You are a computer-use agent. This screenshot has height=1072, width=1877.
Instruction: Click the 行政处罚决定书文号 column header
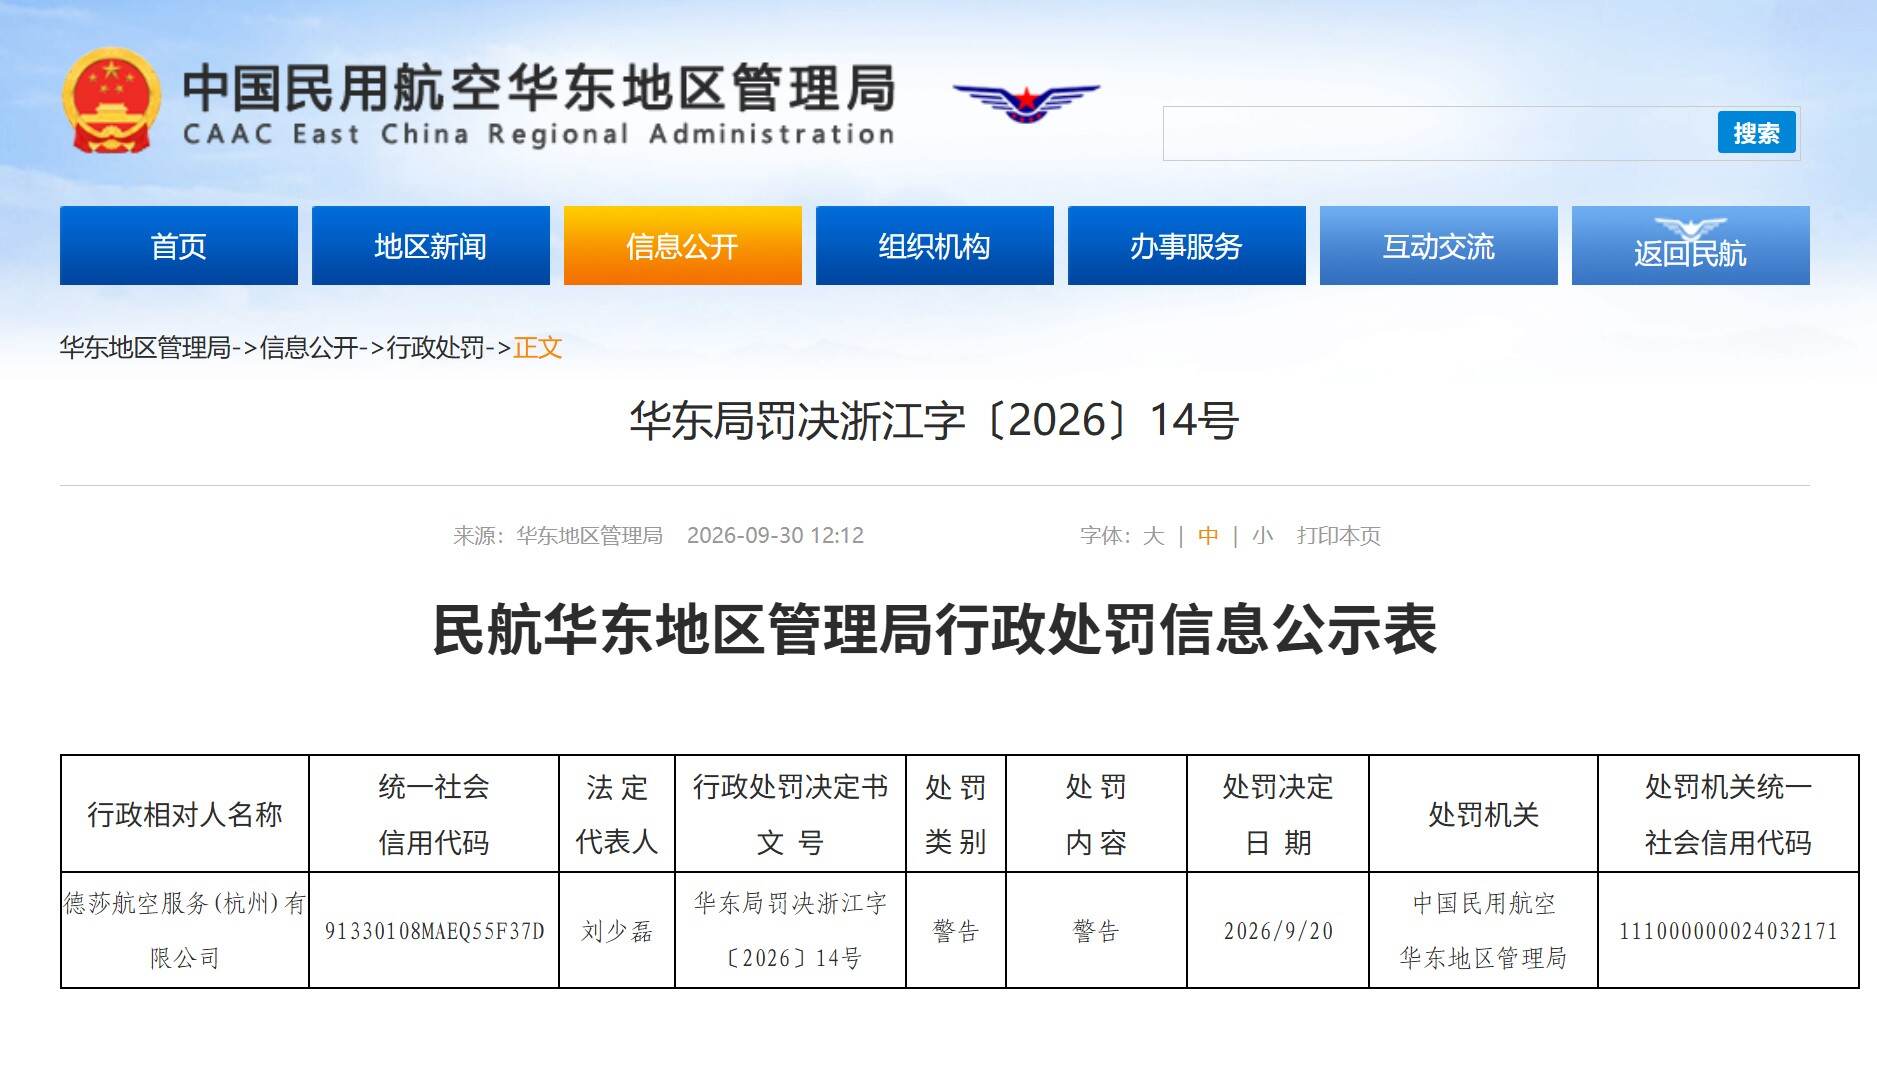pyautogui.click(x=790, y=814)
